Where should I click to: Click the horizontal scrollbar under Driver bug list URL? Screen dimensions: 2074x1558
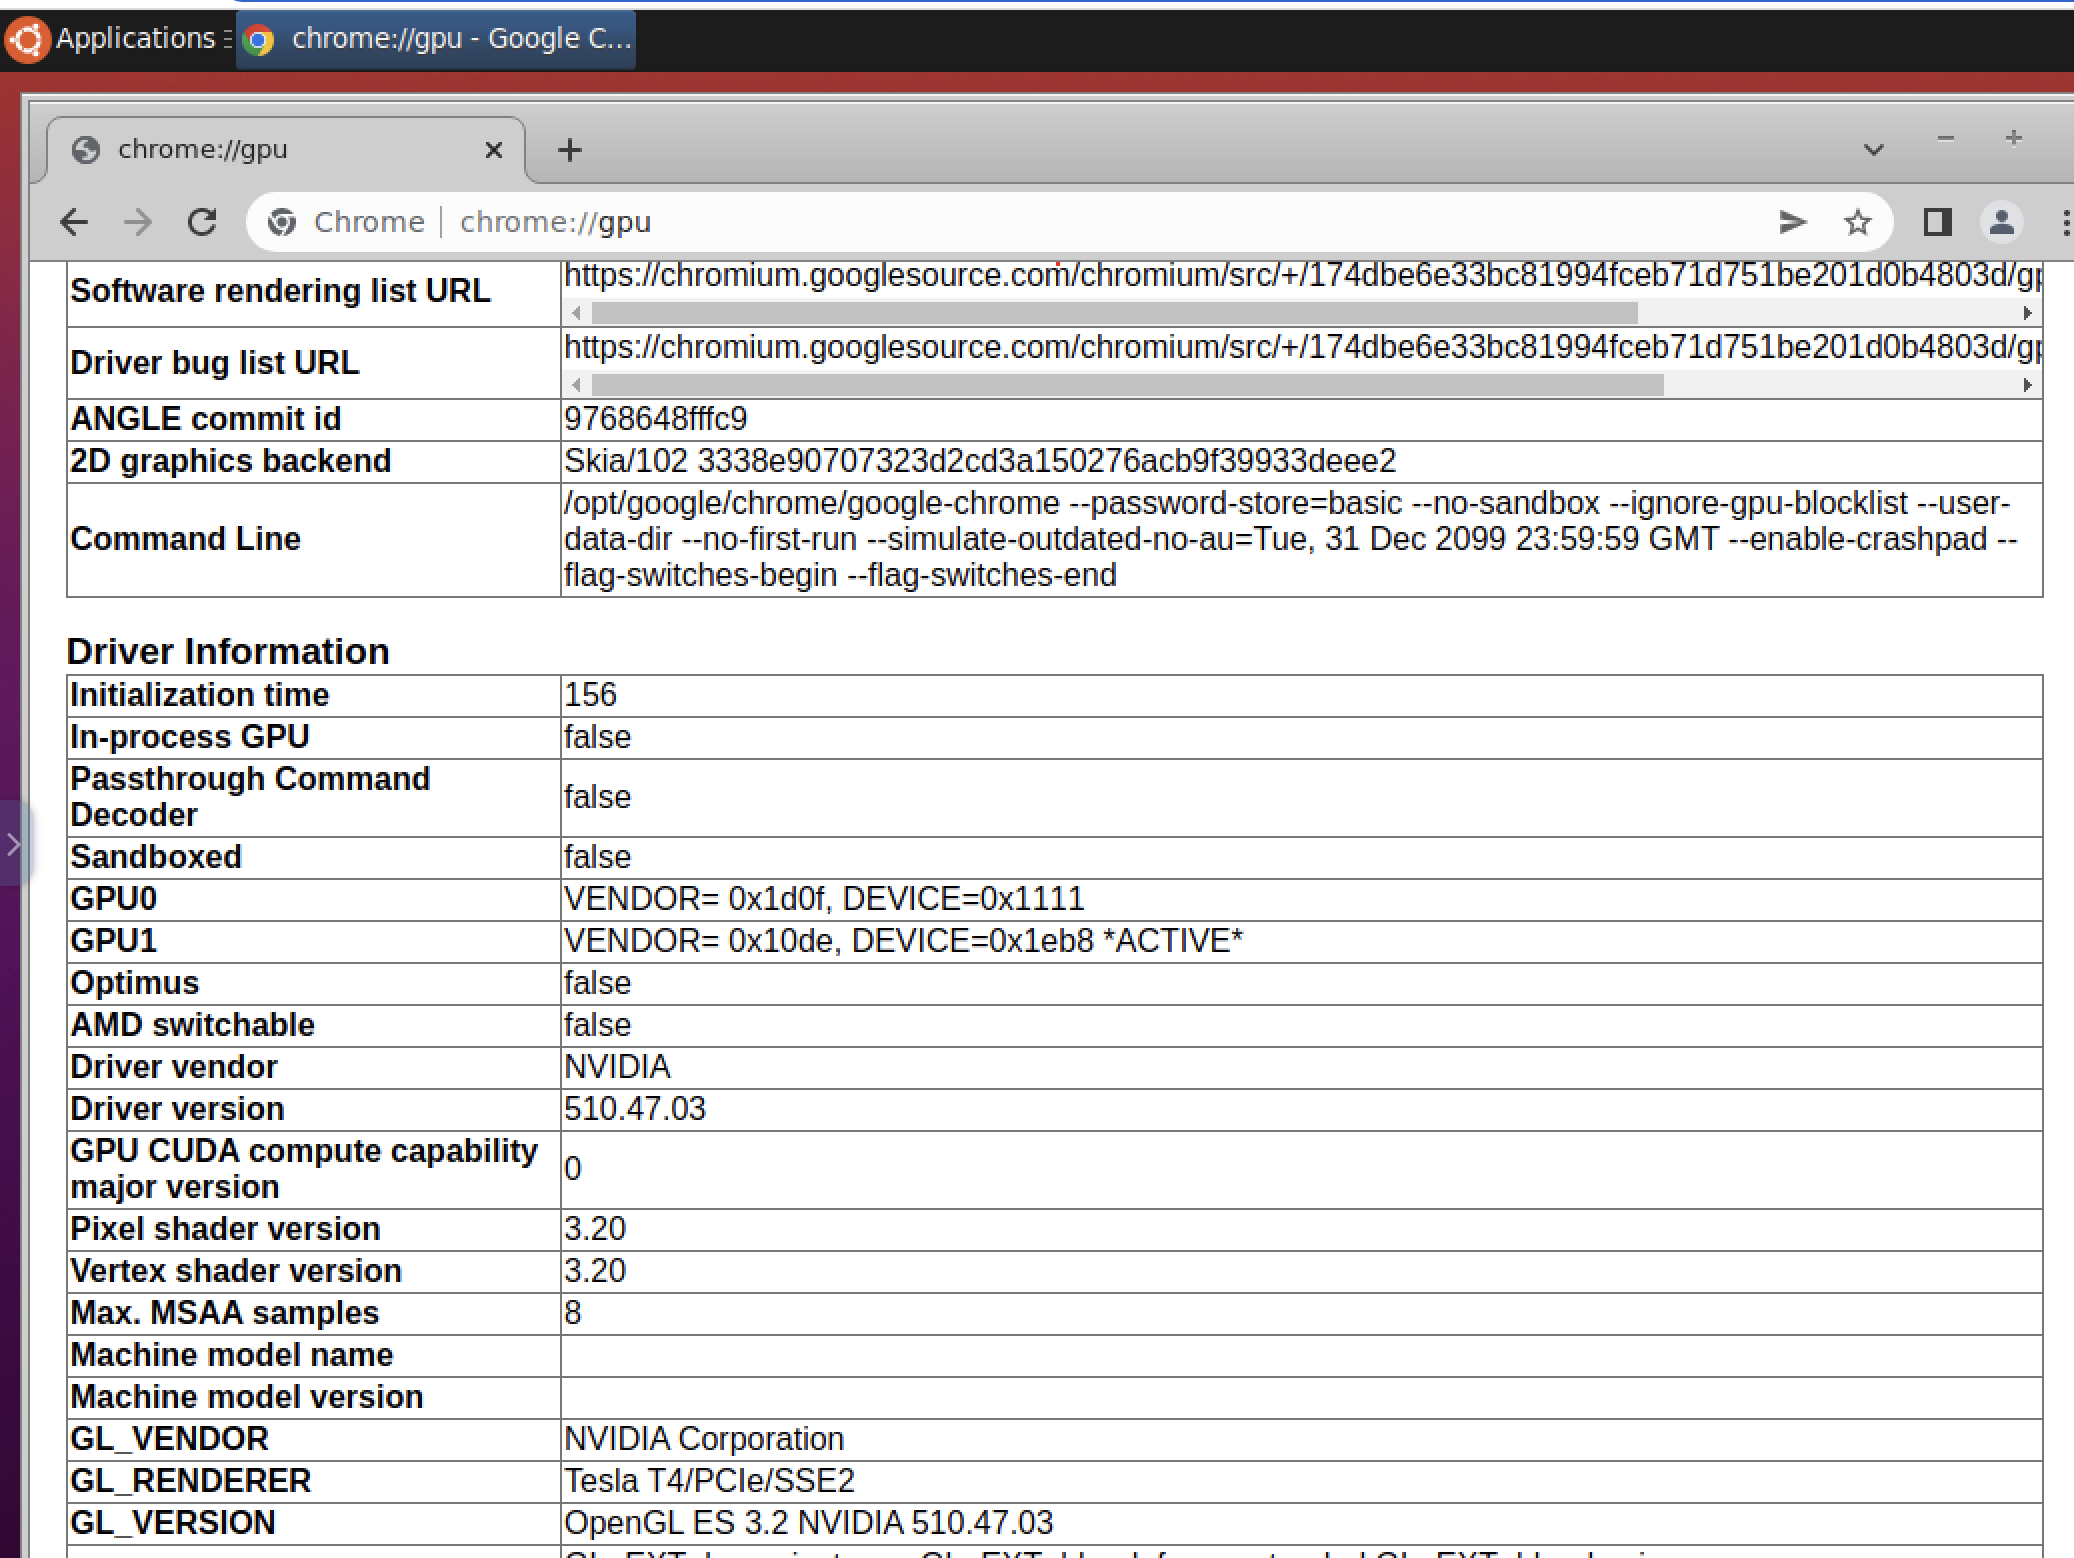coord(1118,383)
